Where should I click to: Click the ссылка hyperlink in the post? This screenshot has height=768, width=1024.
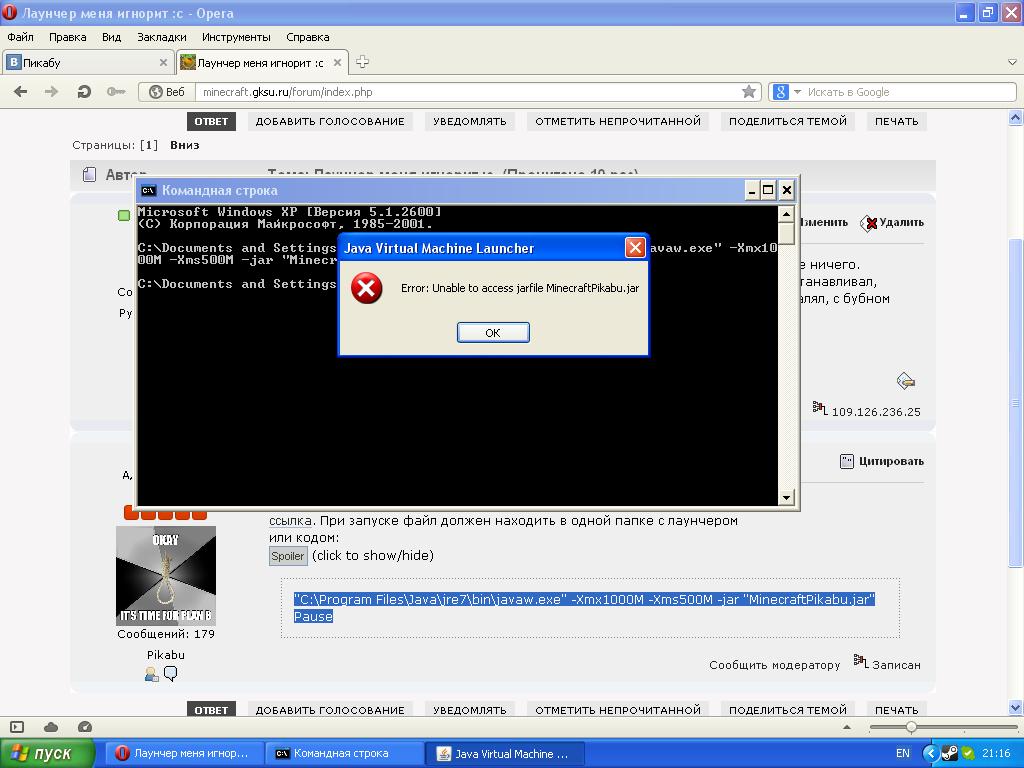click(x=290, y=521)
